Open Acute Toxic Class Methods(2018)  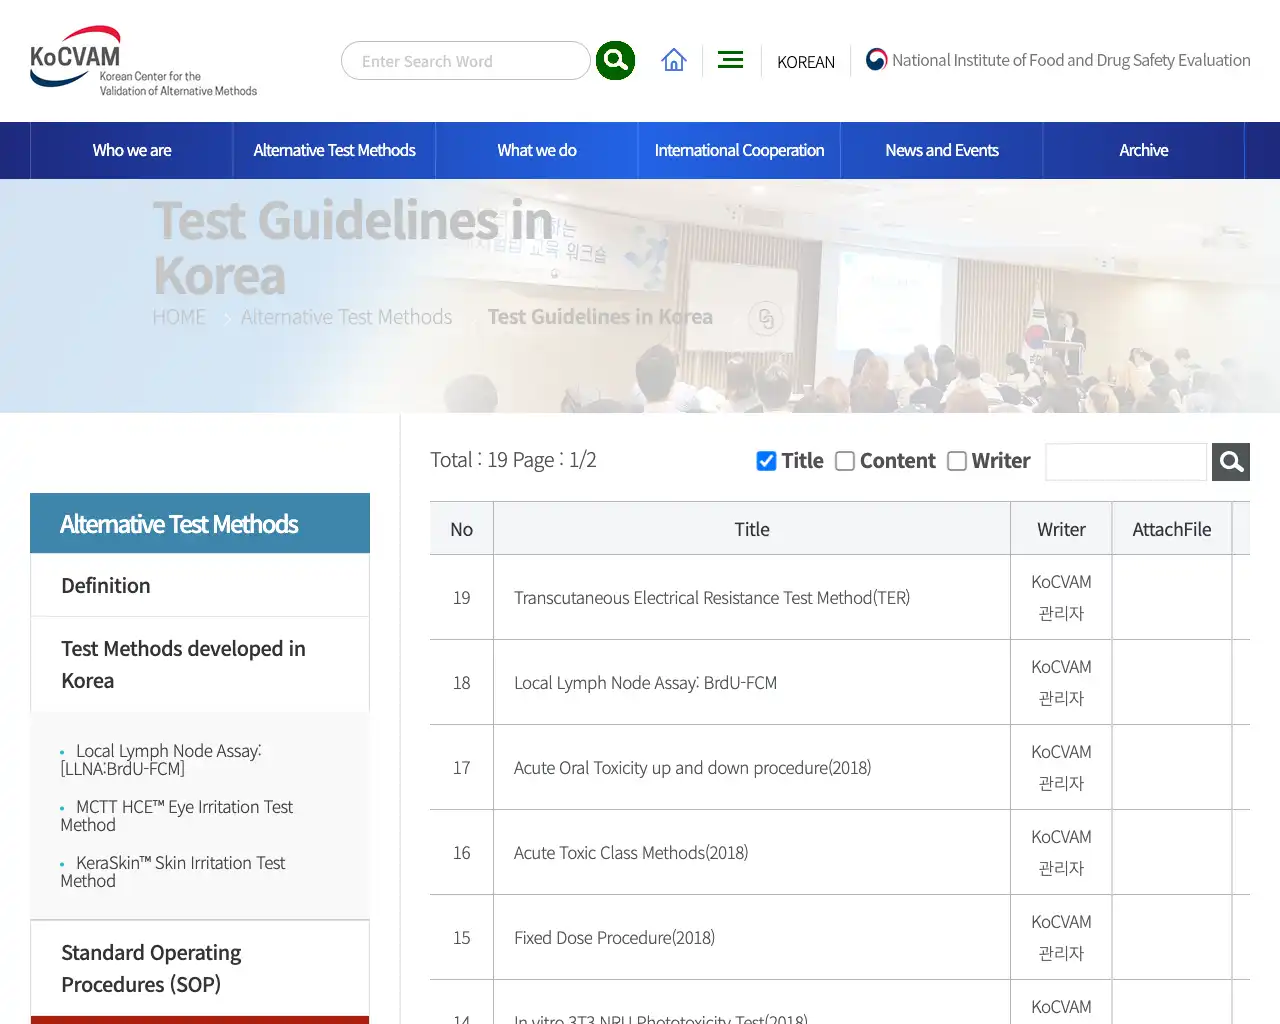point(631,853)
